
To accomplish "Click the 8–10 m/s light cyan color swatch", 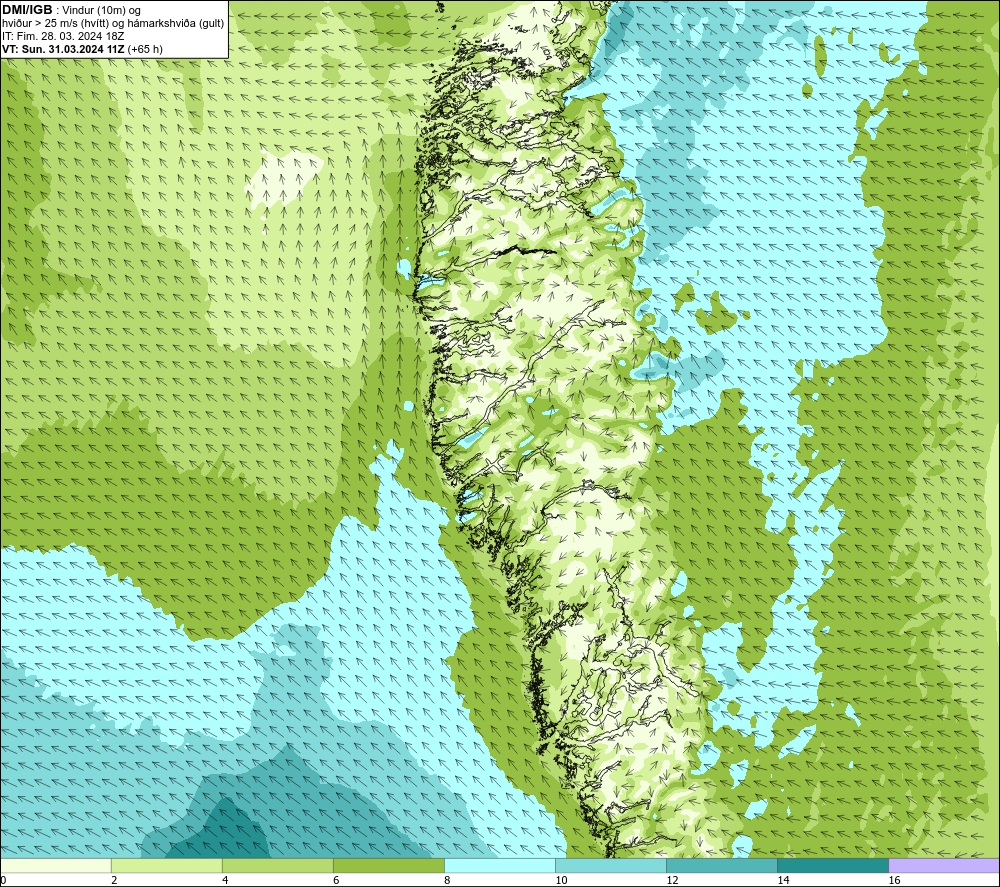I will (x=499, y=865).
